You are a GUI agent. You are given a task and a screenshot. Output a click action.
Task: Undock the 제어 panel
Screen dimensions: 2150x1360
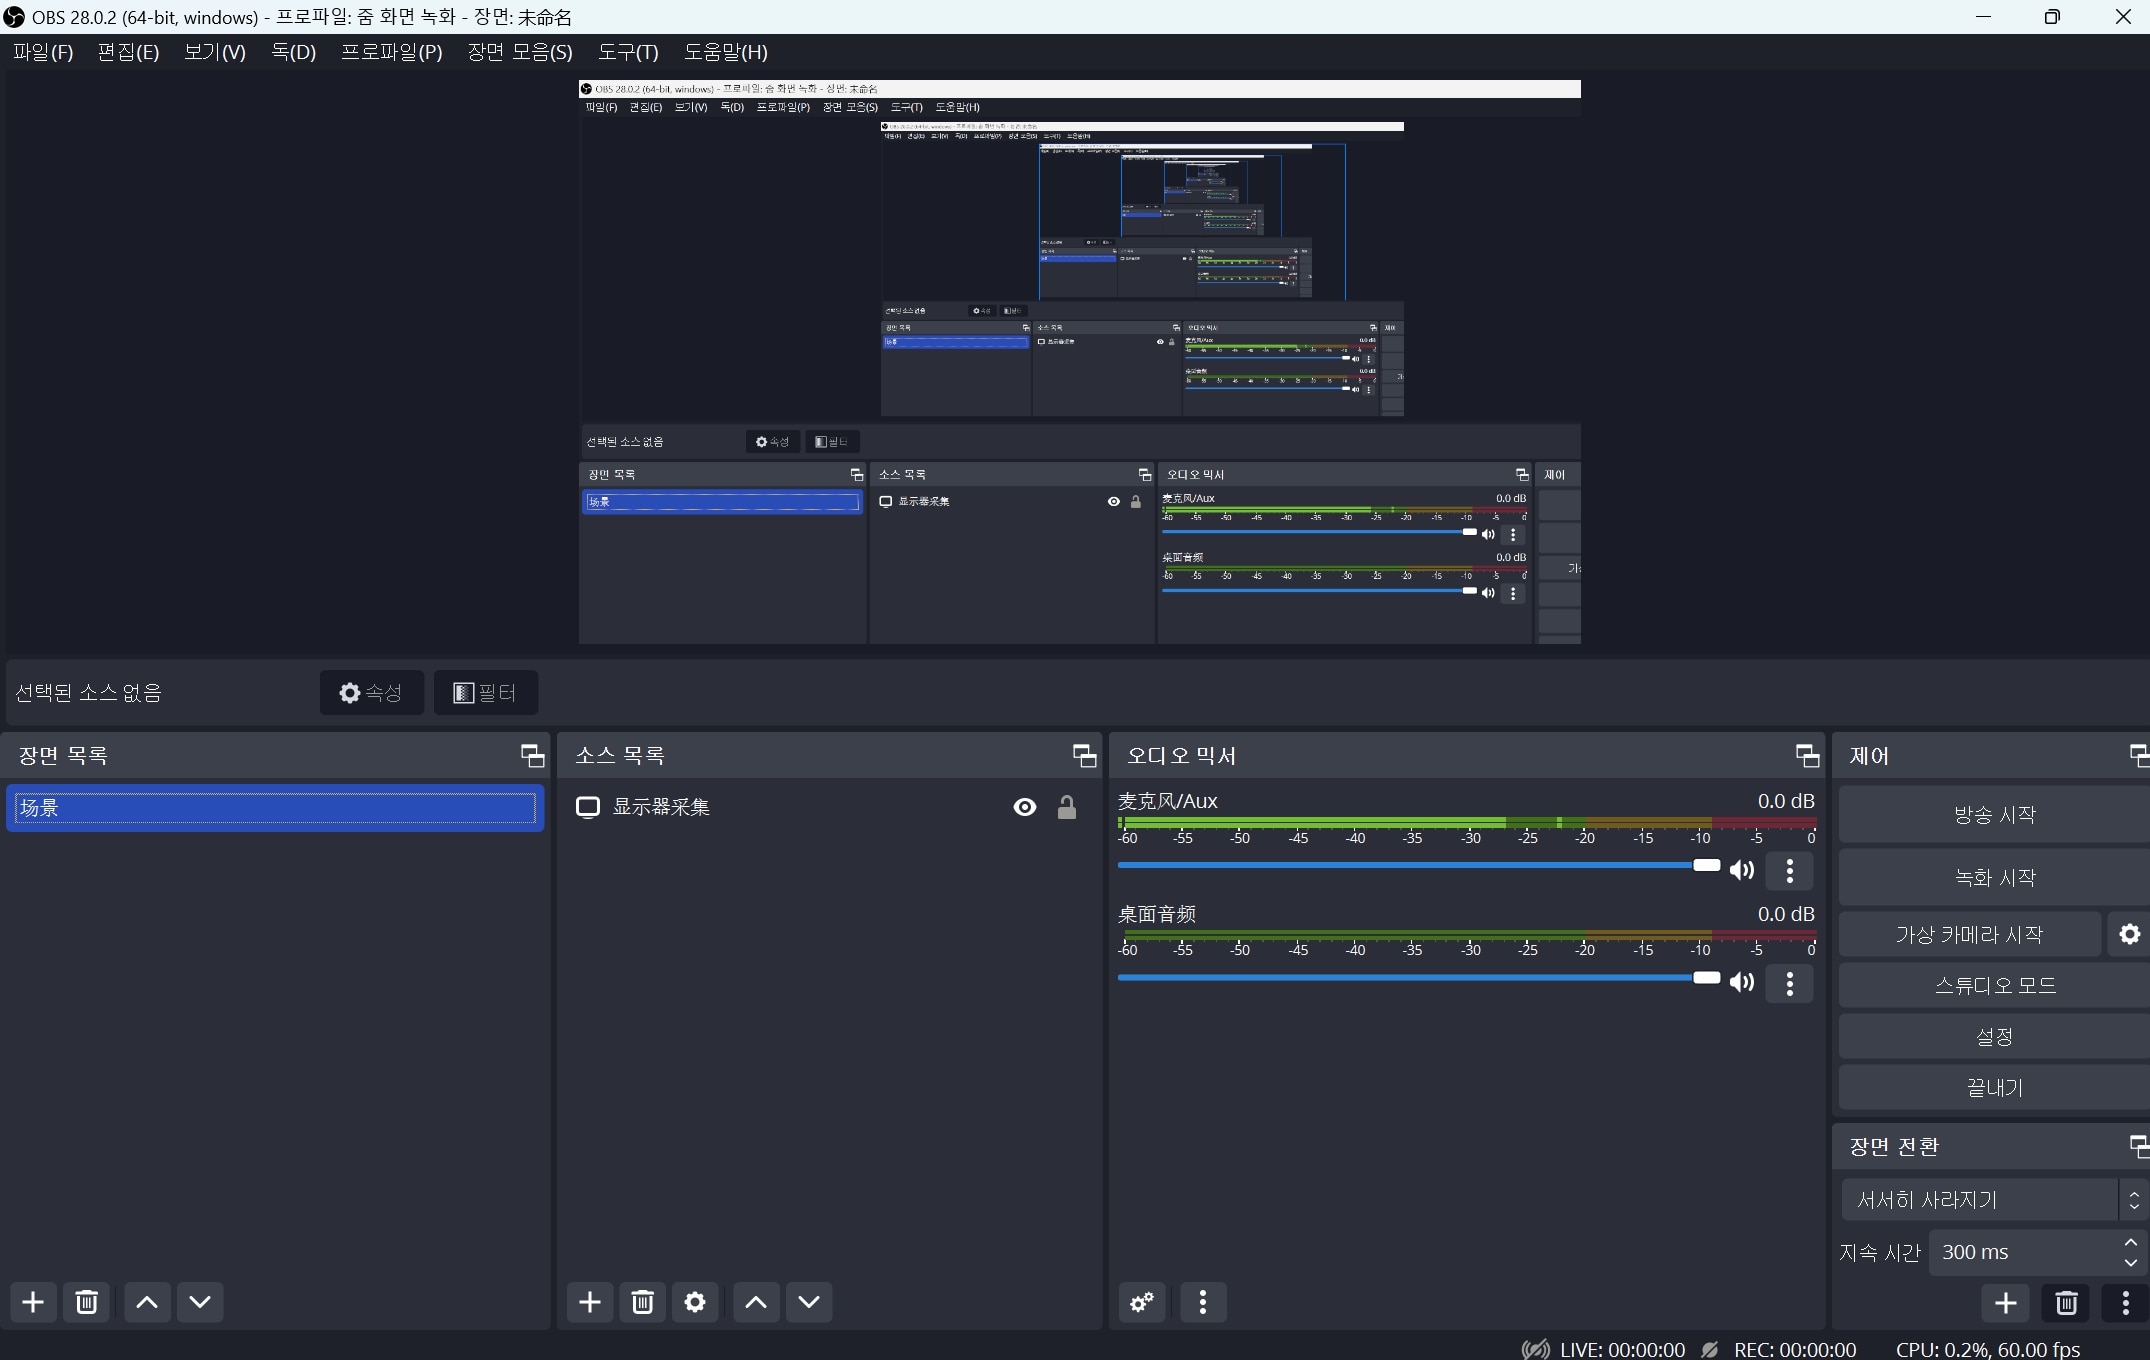[2140, 756]
